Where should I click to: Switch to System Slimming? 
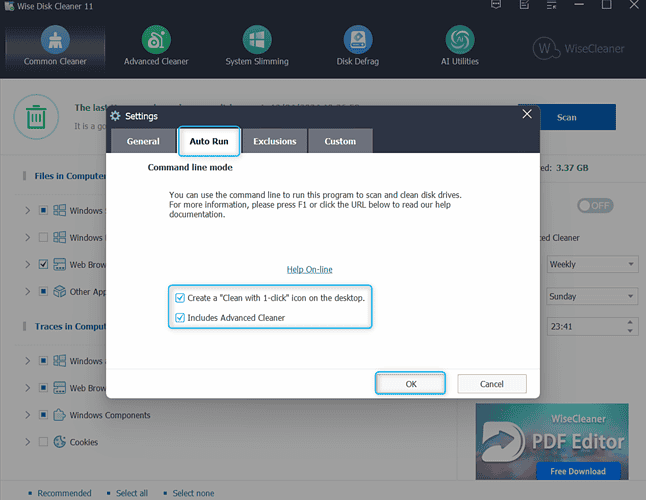(257, 46)
